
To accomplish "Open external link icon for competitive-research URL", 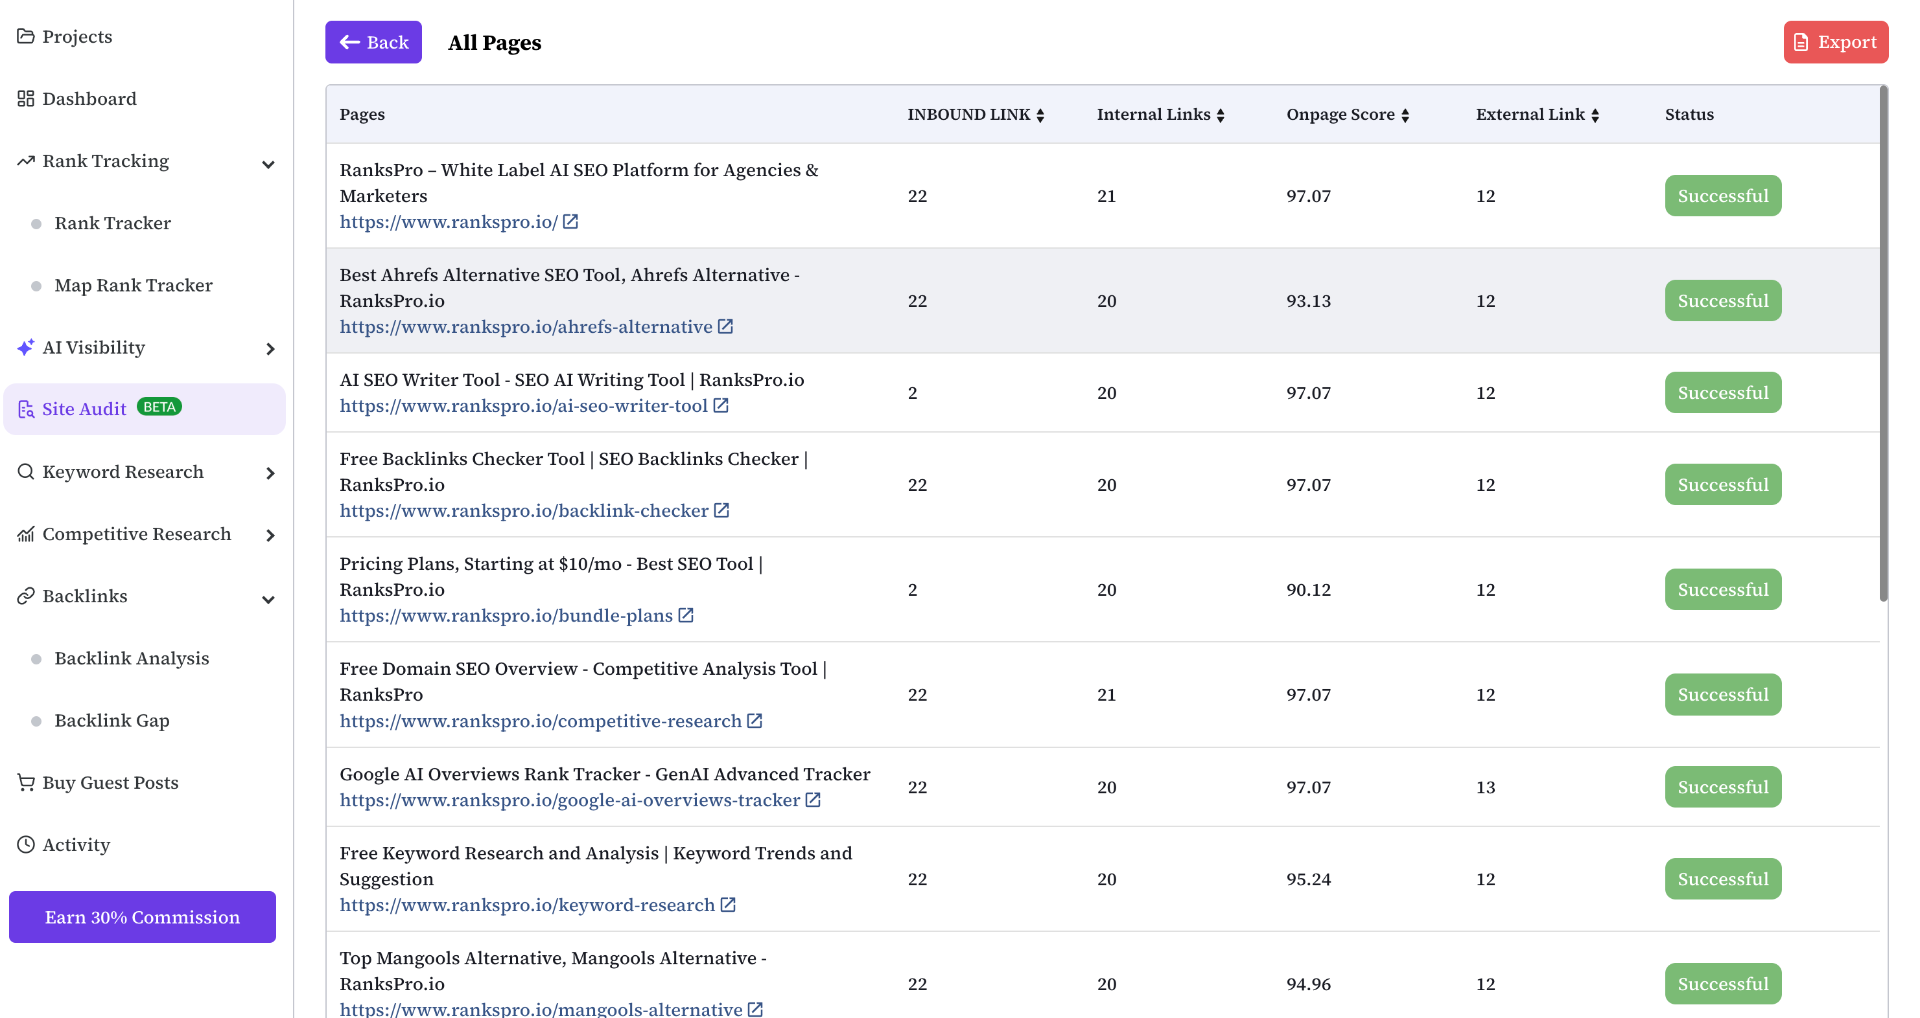I will tap(755, 721).
